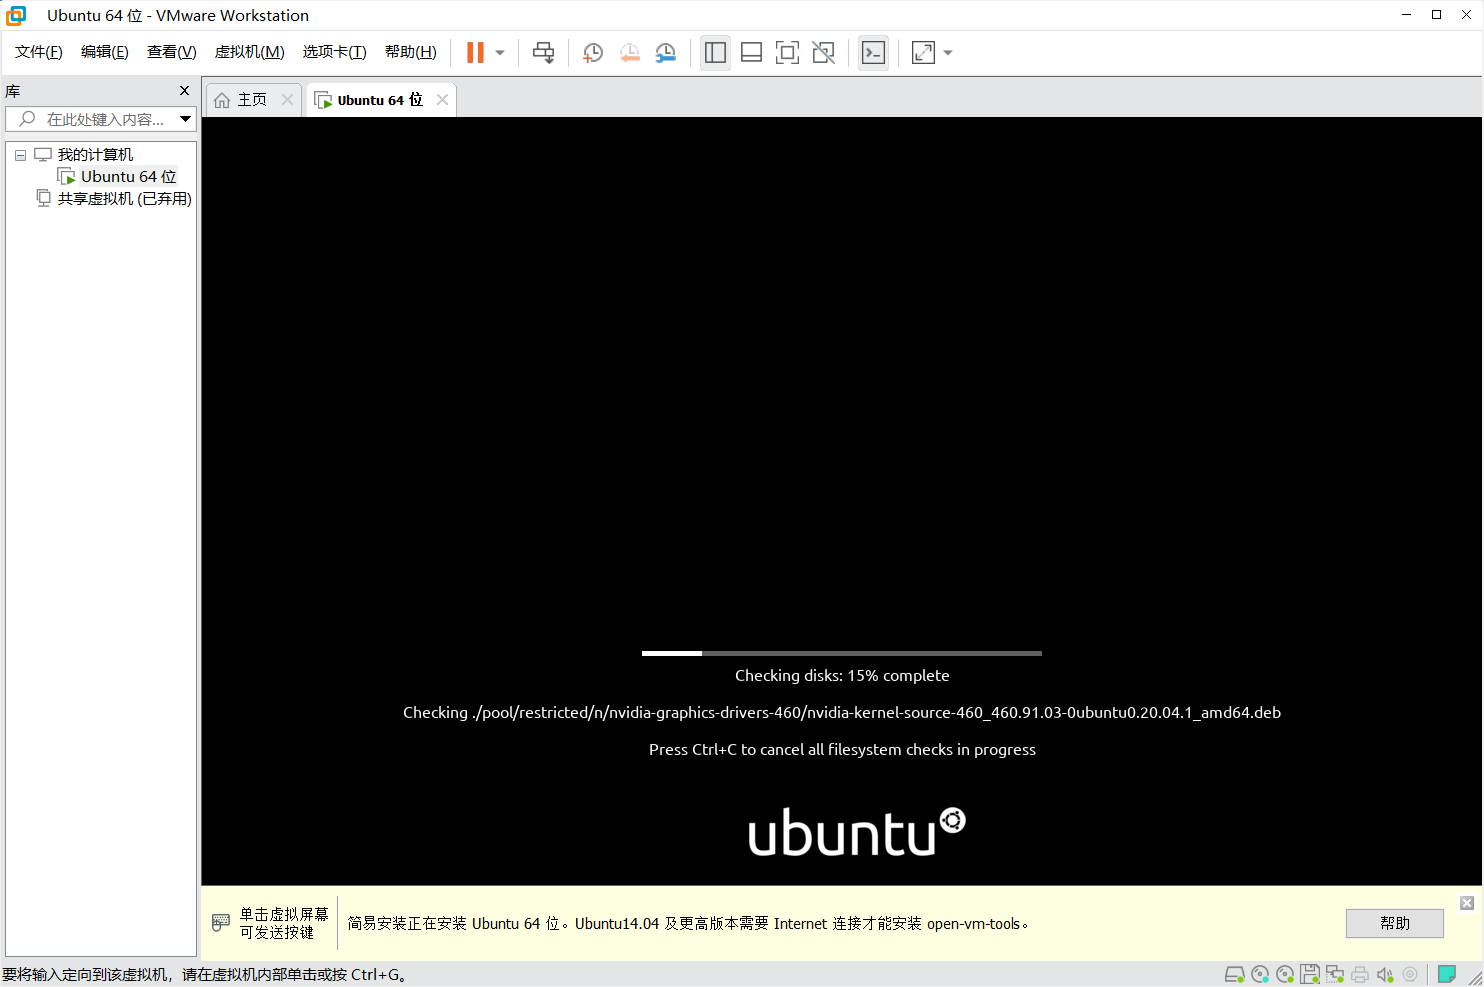Click the 帮助 button in the notification bar
Image resolution: width=1484 pixels, height=987 pixels.
(1394, 923)
